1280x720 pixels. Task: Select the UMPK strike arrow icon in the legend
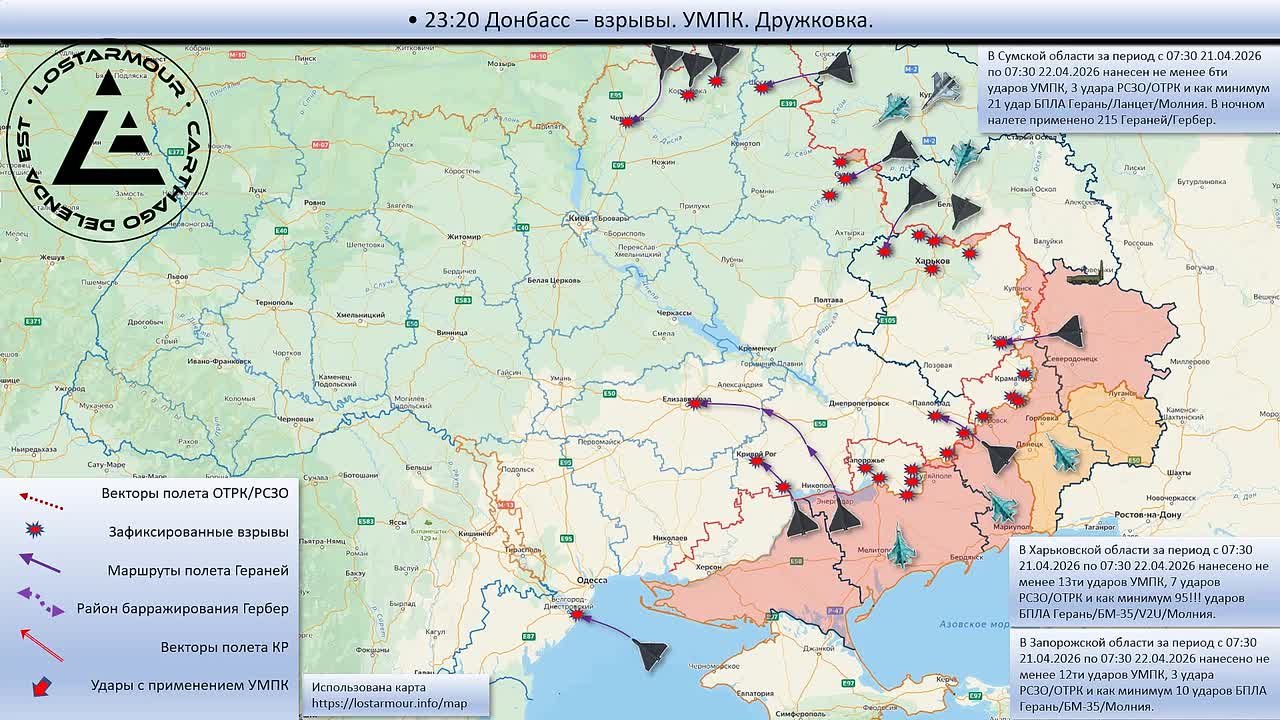42,686
